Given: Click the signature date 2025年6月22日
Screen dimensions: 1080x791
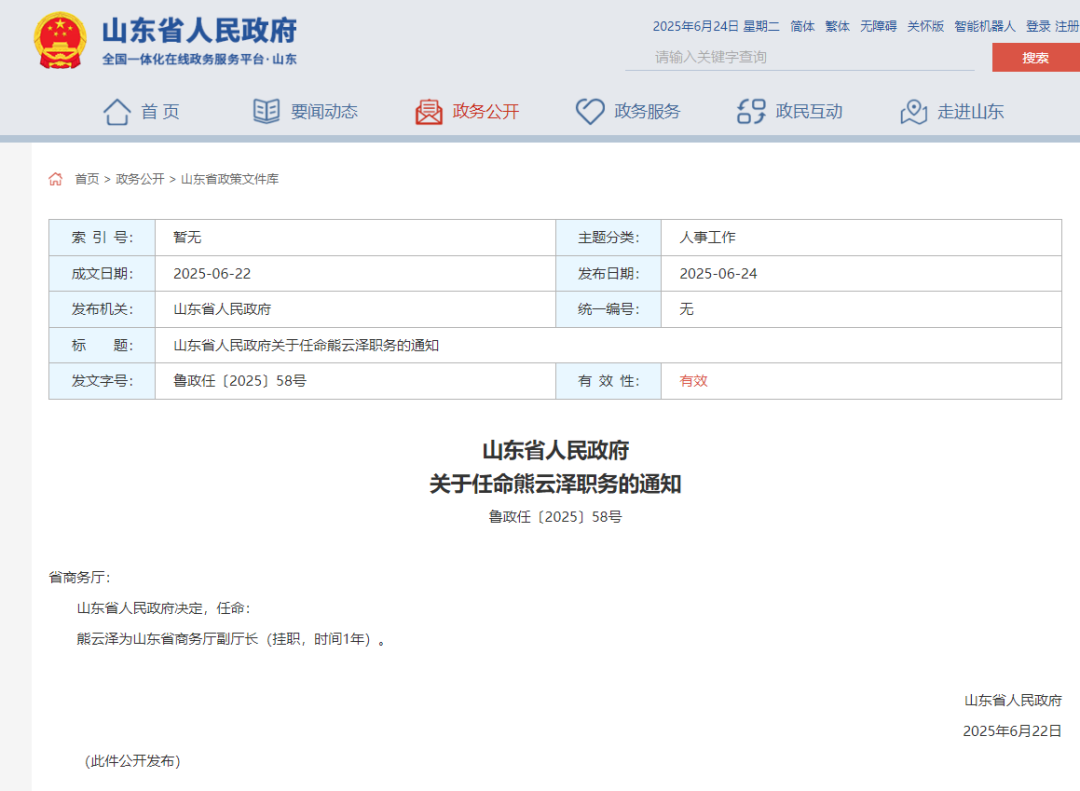Looking at the screenshot, I should (x=1012, y=731).
